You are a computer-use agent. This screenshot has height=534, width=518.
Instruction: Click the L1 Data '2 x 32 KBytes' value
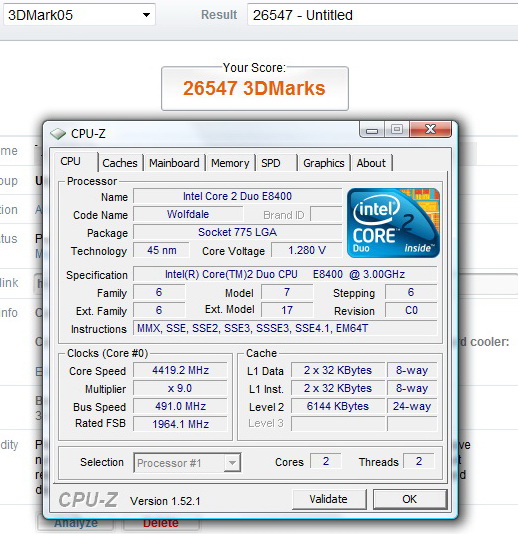coord(338,370)
